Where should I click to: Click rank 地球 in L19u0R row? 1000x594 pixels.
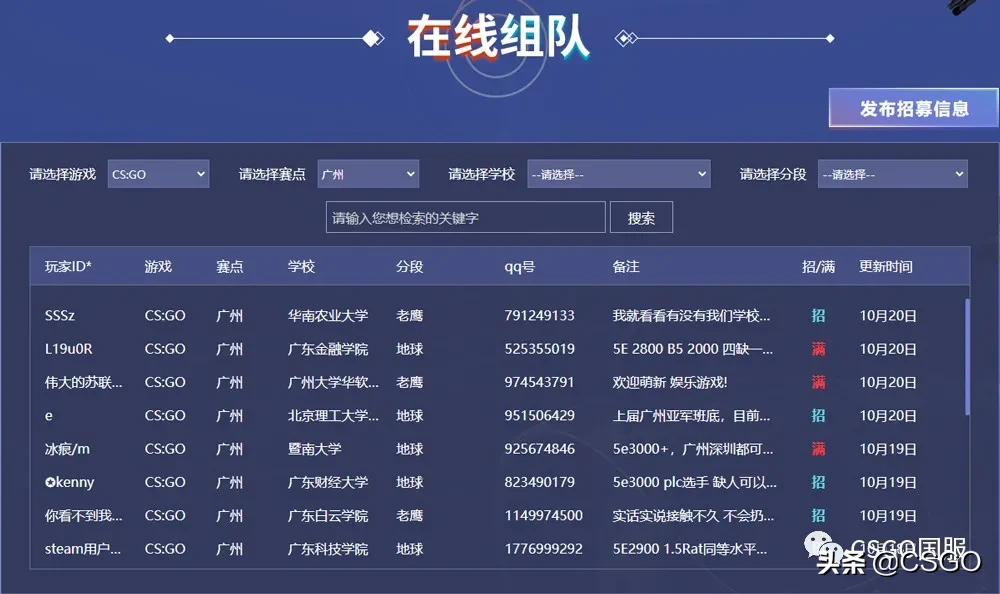pos(409,349)
